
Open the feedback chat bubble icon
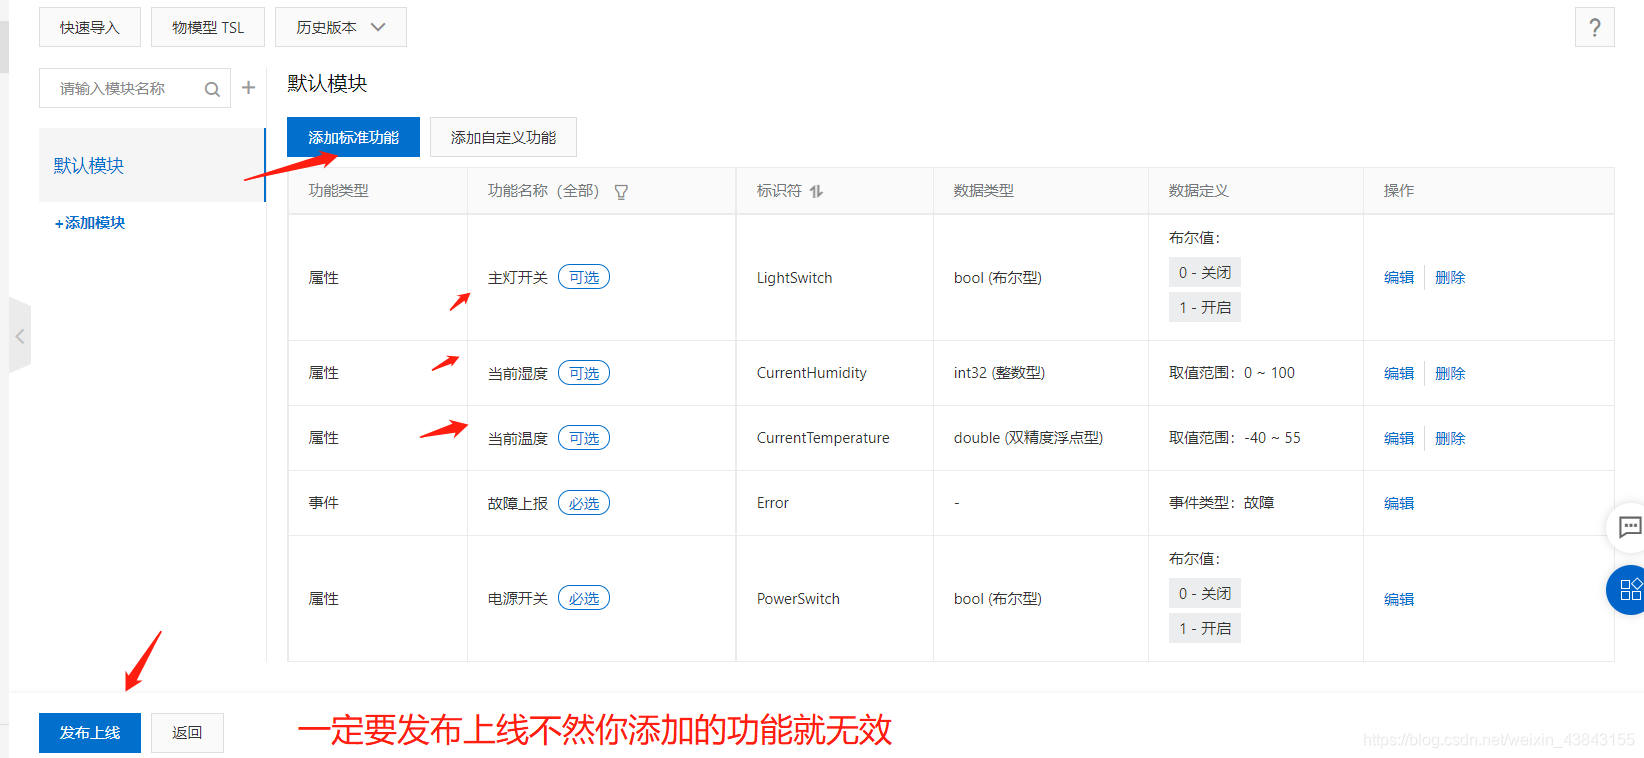(x=1629, y=526)
